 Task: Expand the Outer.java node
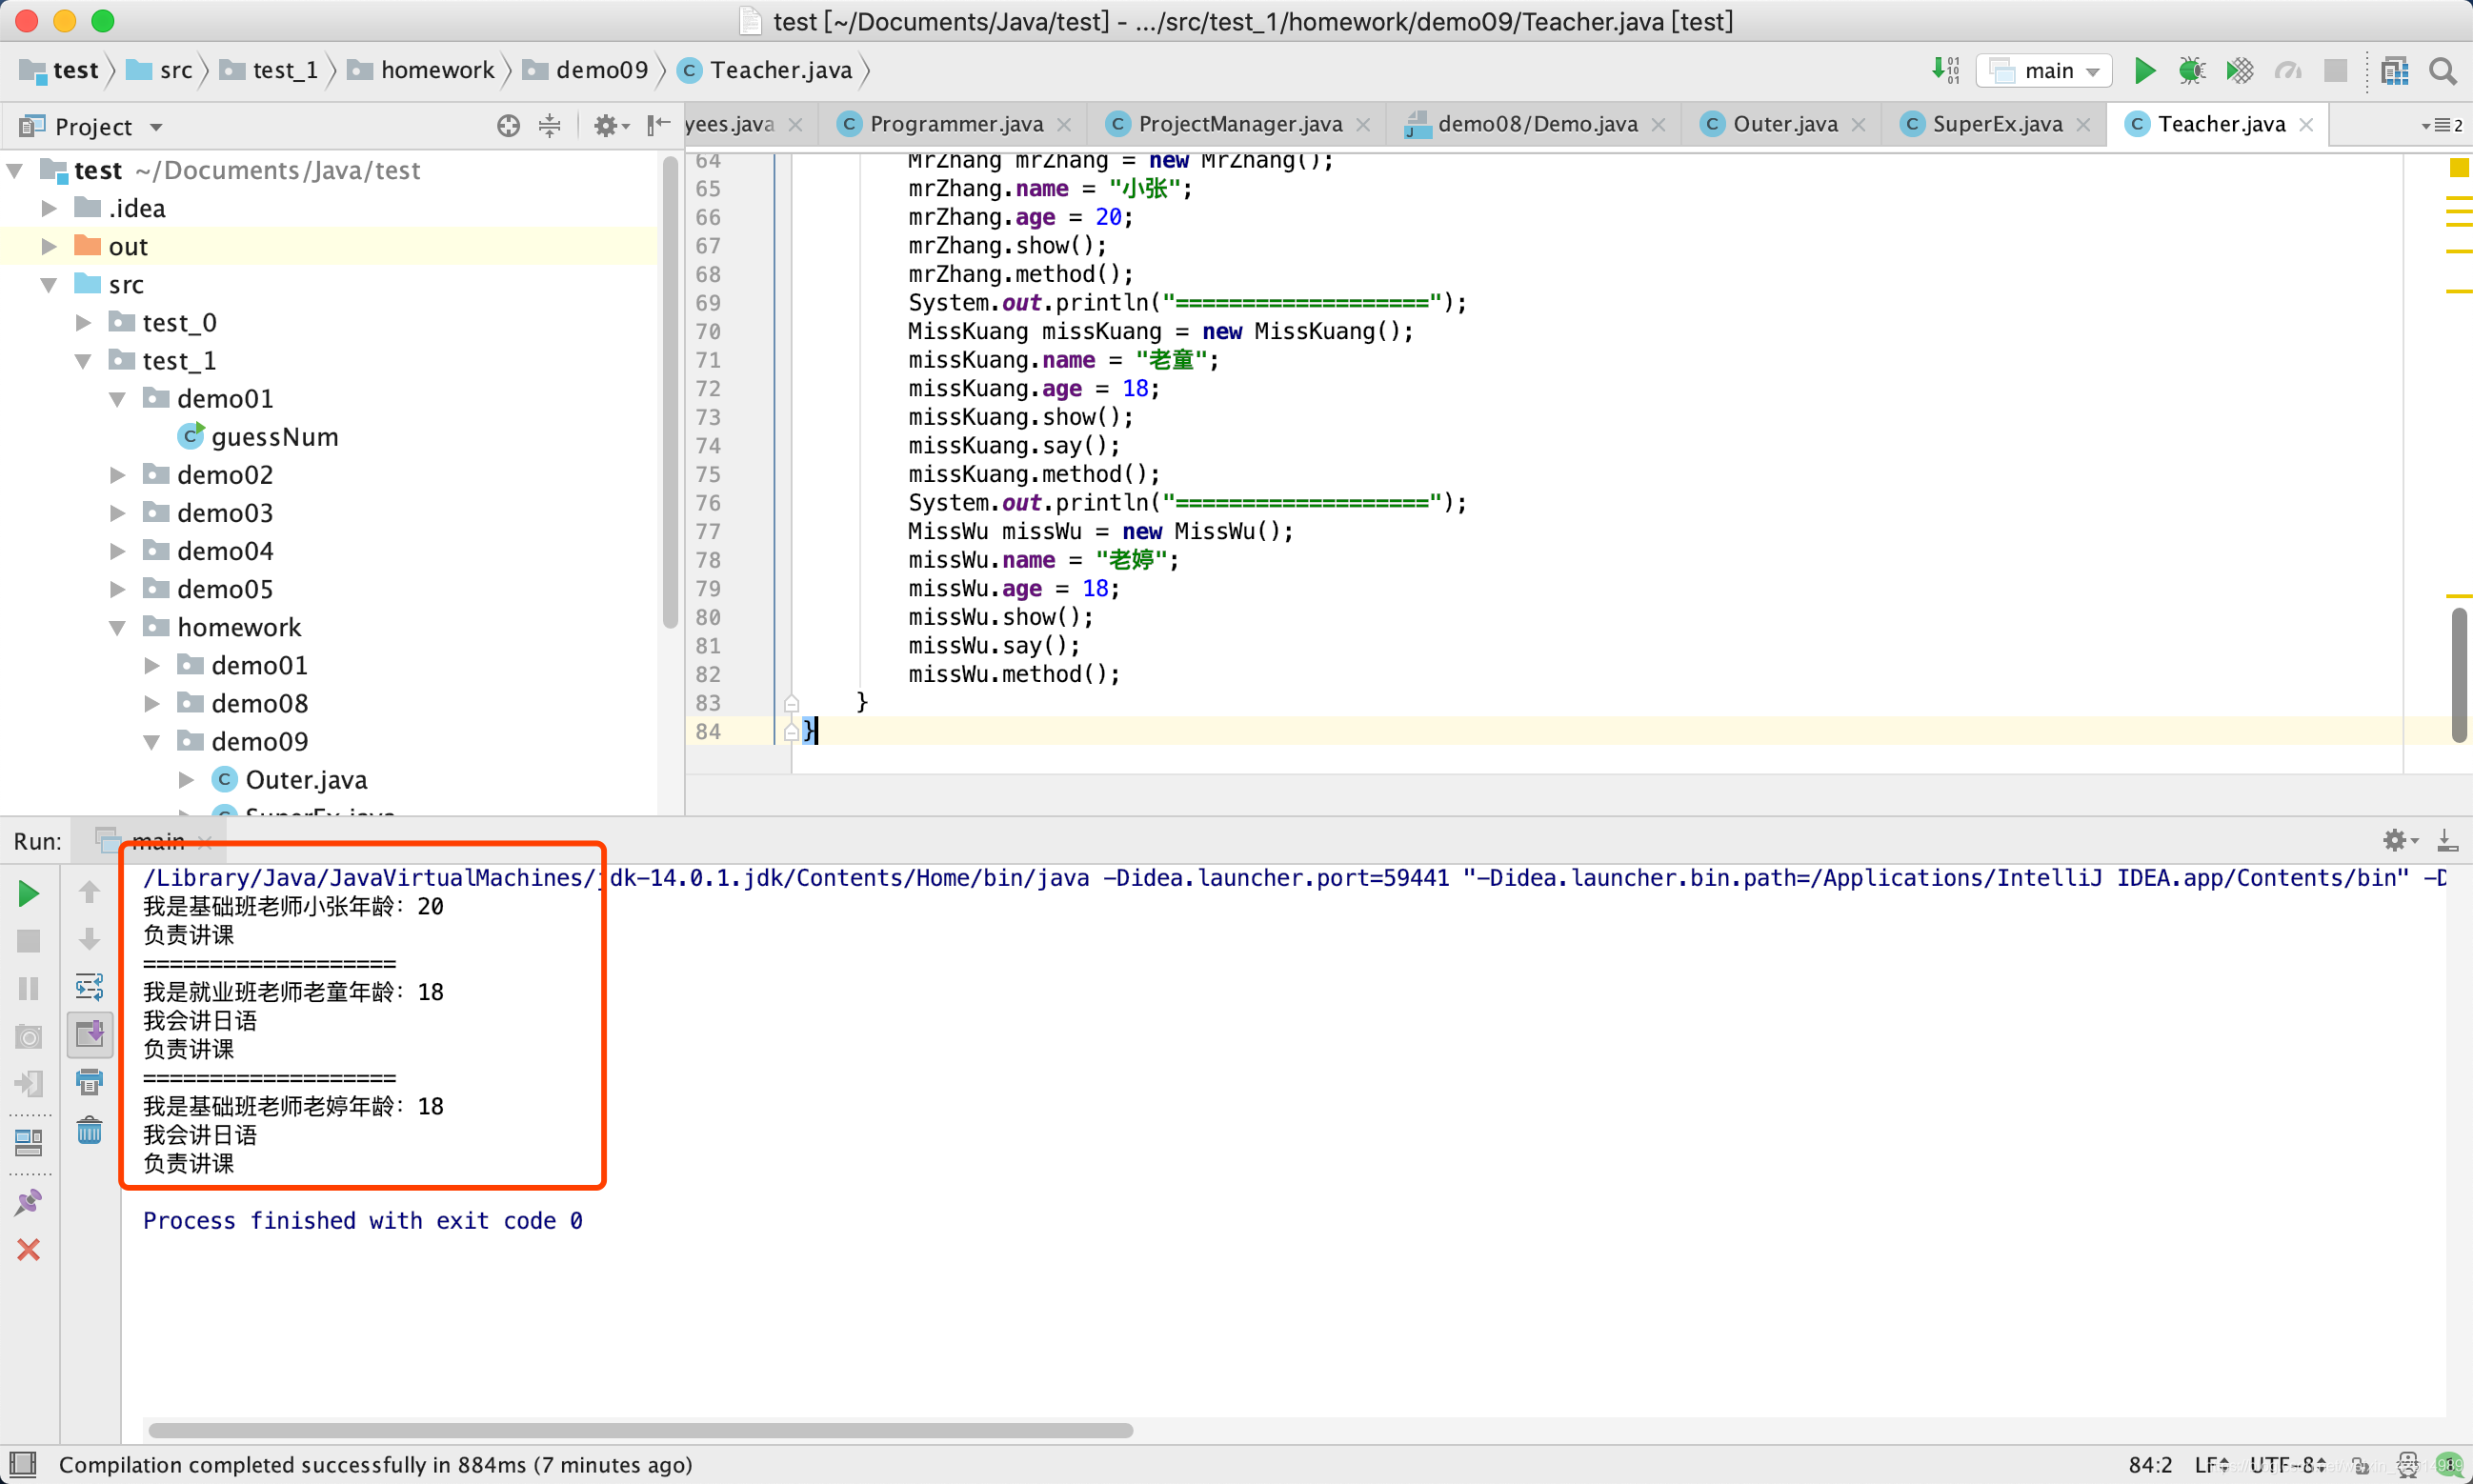[186, 780]
